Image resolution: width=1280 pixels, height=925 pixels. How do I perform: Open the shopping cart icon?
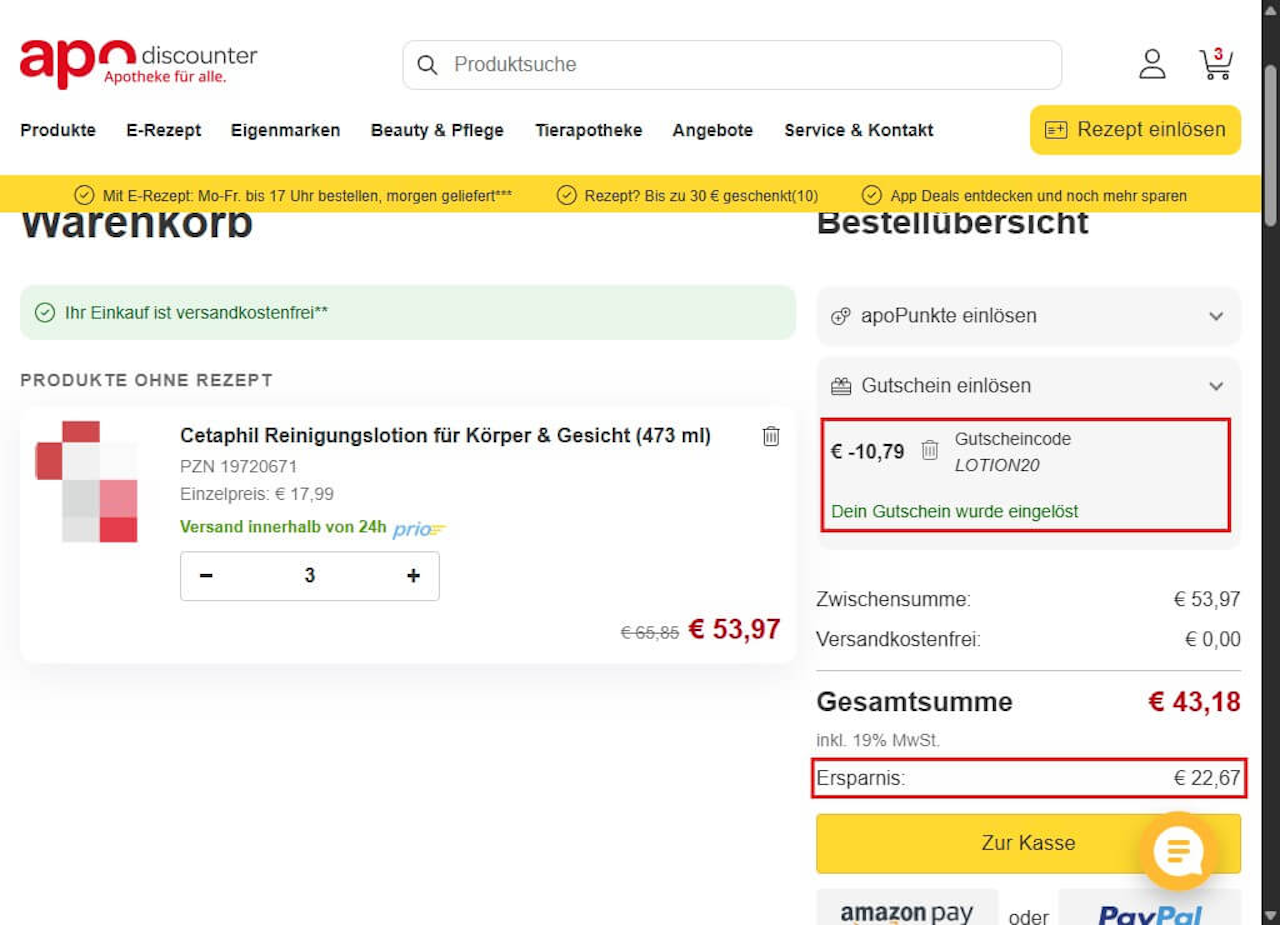click(x=1216, y=64)
